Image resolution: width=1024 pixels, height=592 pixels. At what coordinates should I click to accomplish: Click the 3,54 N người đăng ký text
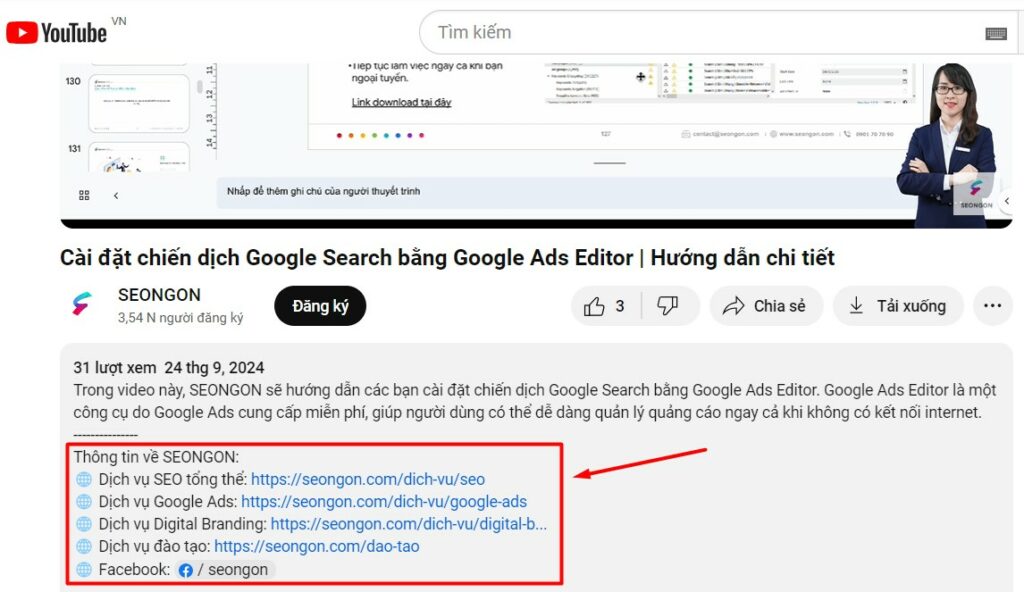coord(180,318)
